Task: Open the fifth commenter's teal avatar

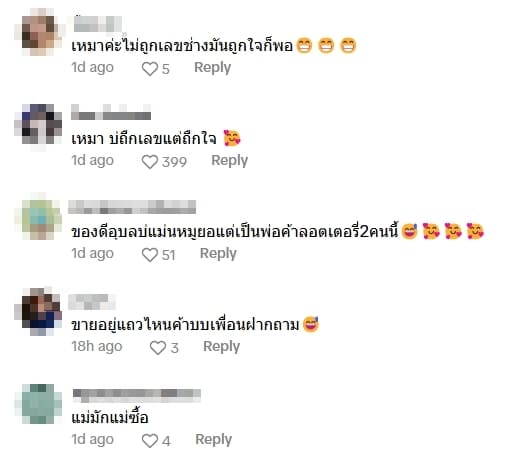Action: [38, 404]
